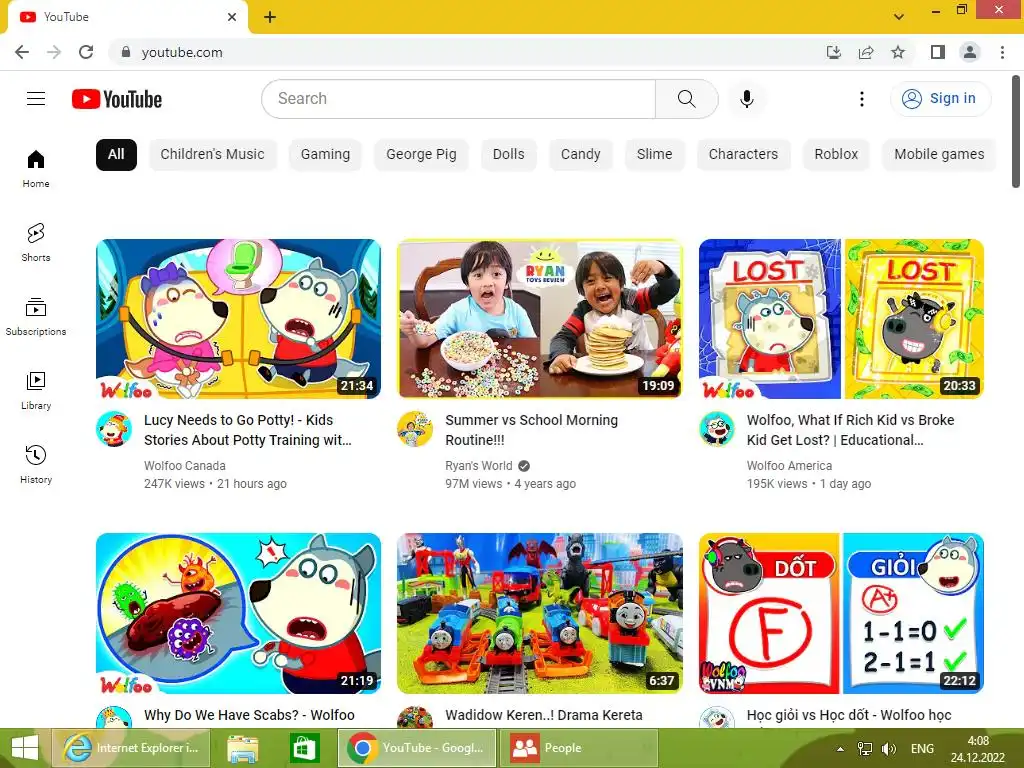Open Shorts in sidebar
Screen dimensions: 1024x768
[36, 242]
